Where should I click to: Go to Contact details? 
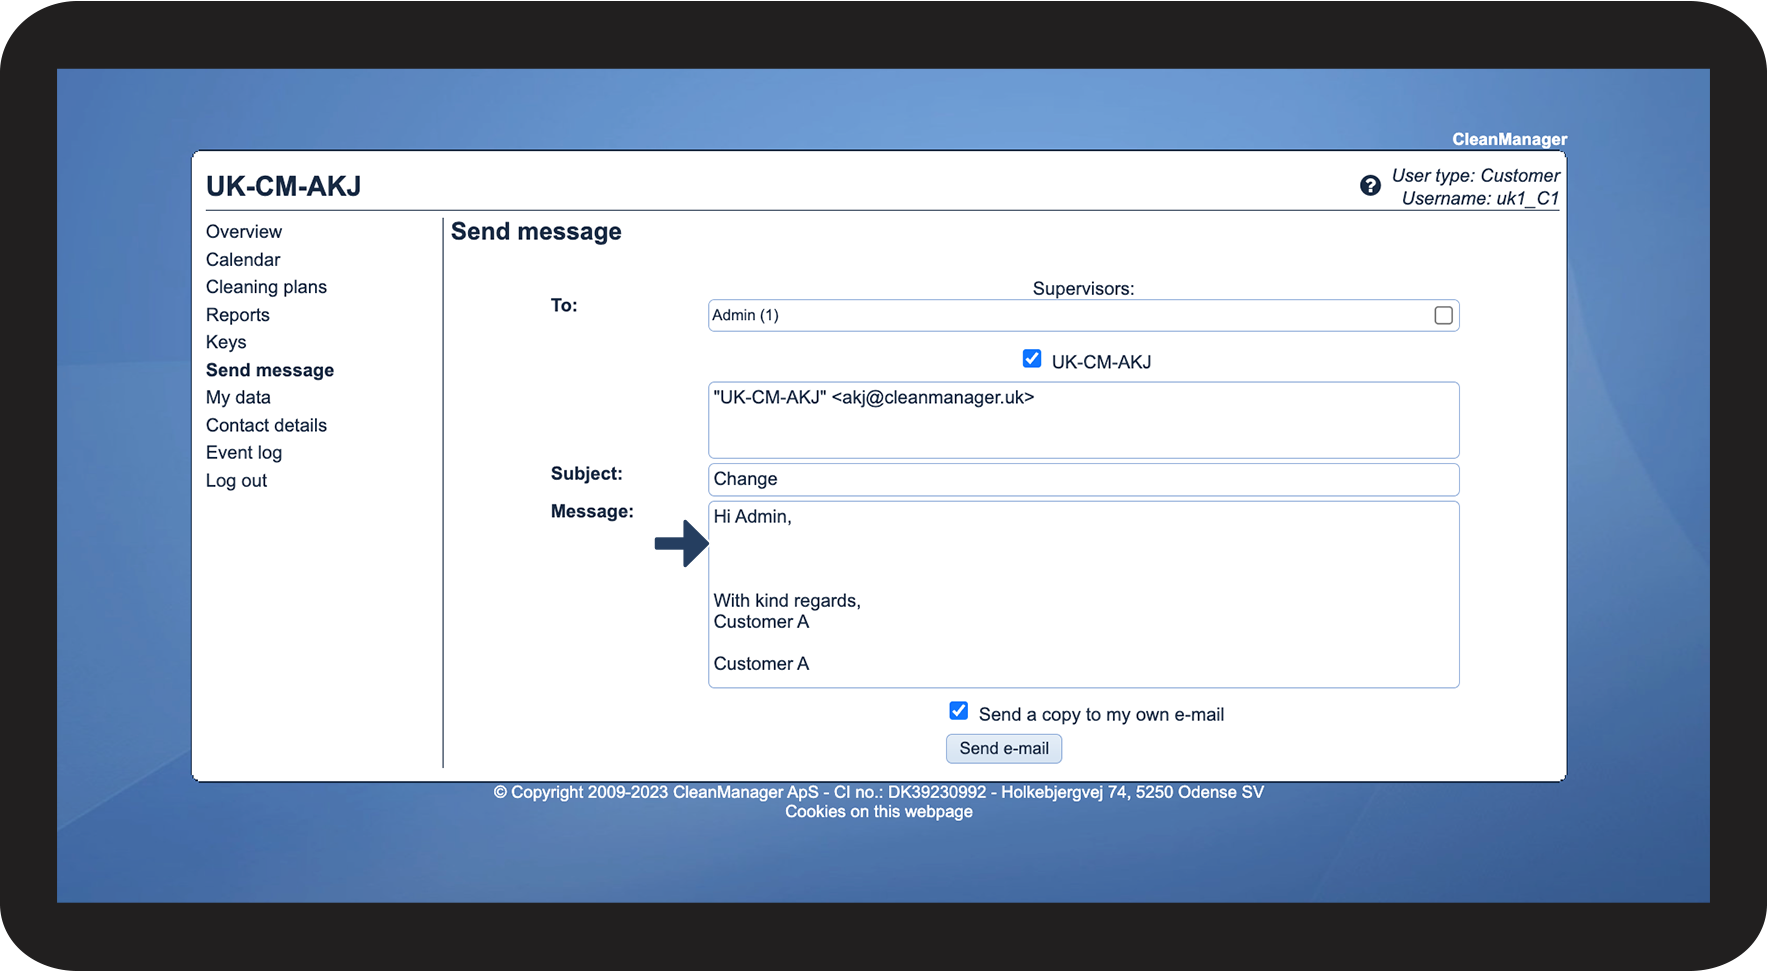266,425
